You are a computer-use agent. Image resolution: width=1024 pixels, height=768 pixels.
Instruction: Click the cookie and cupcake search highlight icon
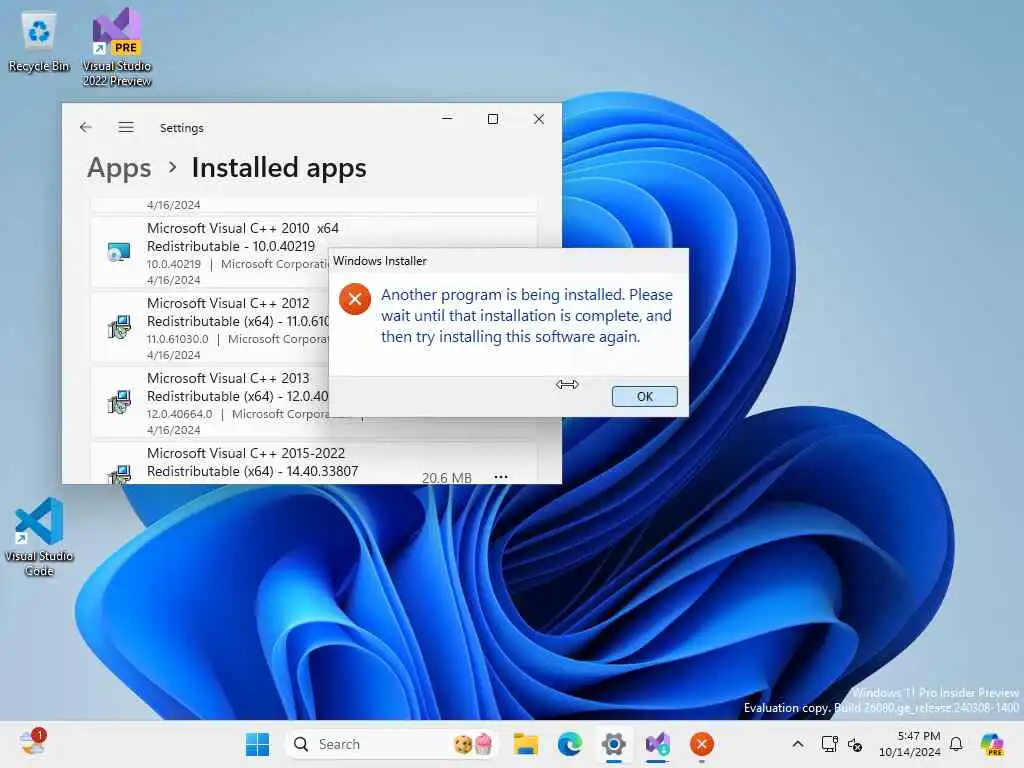tap(473, 744)
